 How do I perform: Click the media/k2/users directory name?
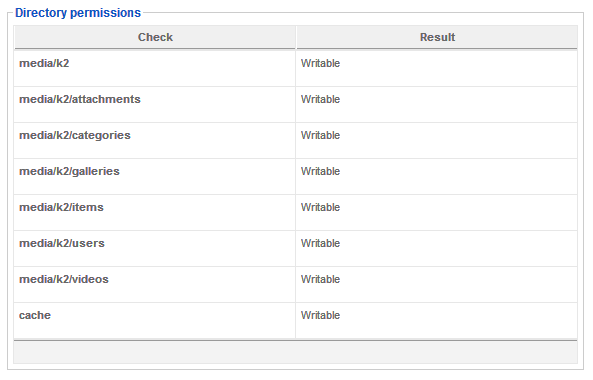[x=62, y=243]
